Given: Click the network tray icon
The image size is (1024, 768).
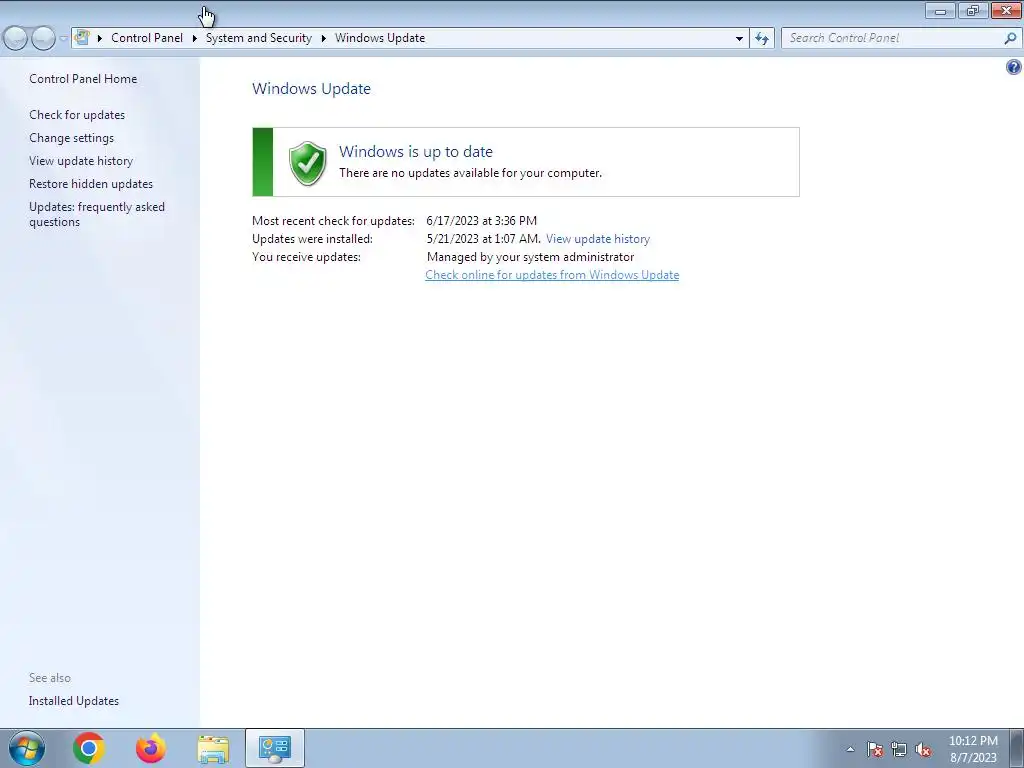Looking at the screenshot, I should [899, 749].
